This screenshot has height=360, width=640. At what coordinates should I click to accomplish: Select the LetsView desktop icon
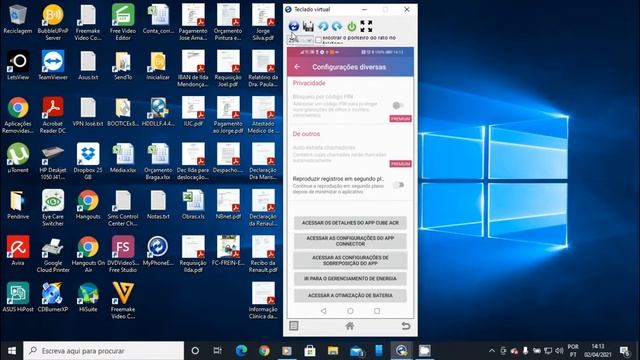(18, 64)
